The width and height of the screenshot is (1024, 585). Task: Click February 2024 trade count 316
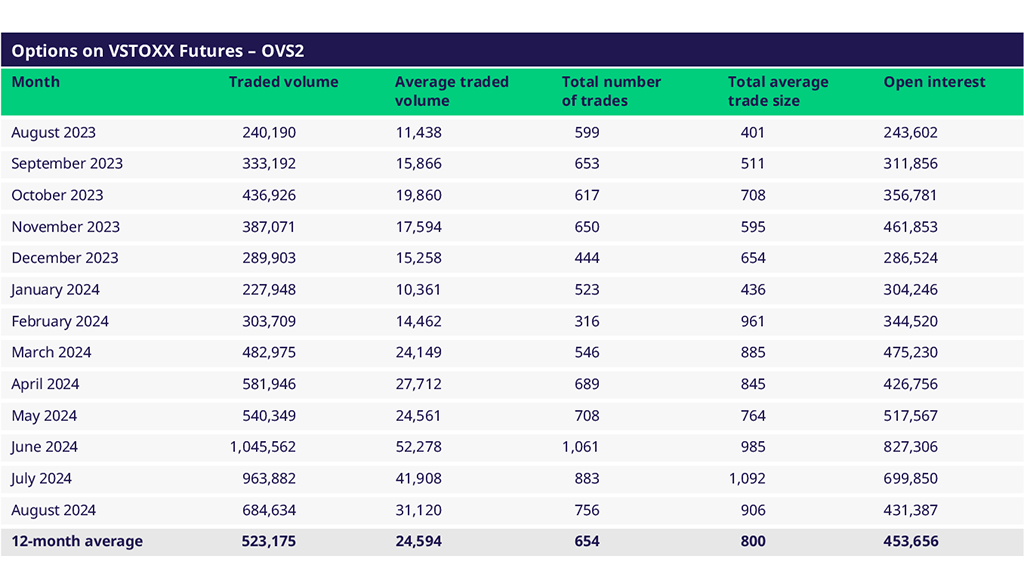(x=587, y=321)
